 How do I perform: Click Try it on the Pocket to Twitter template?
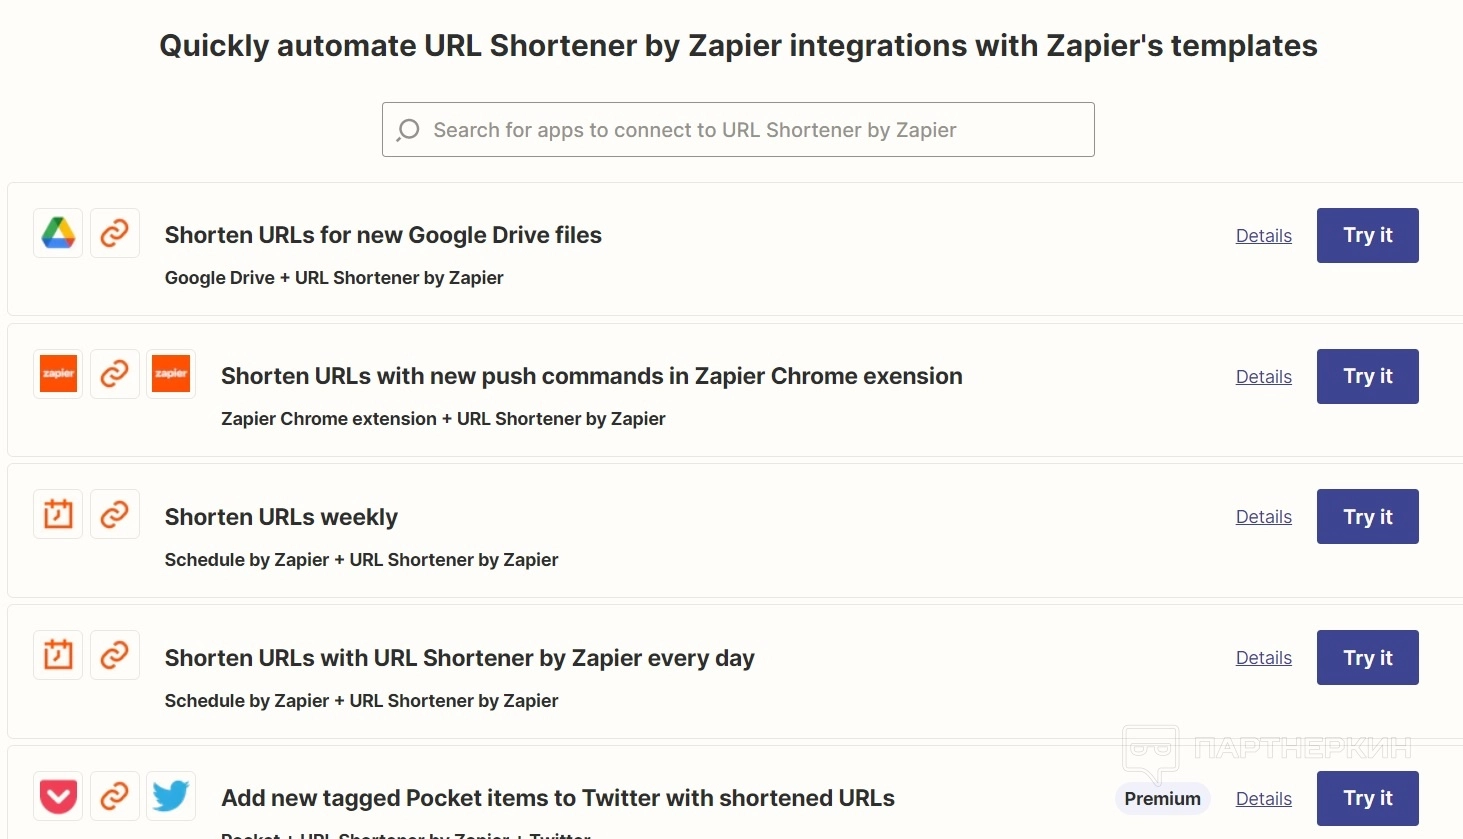pyautogui.click(x=1367, y=798)
